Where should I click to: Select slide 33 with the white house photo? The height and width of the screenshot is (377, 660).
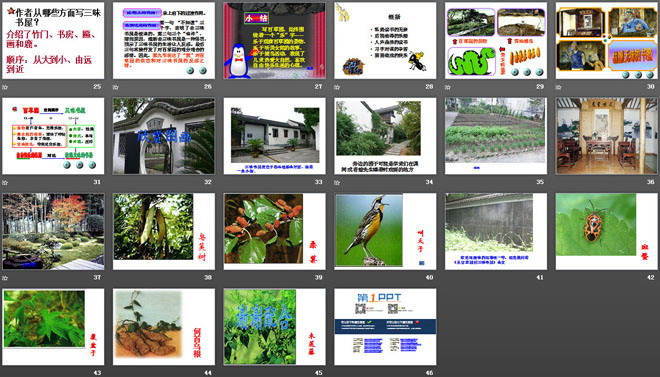[274, 136]
